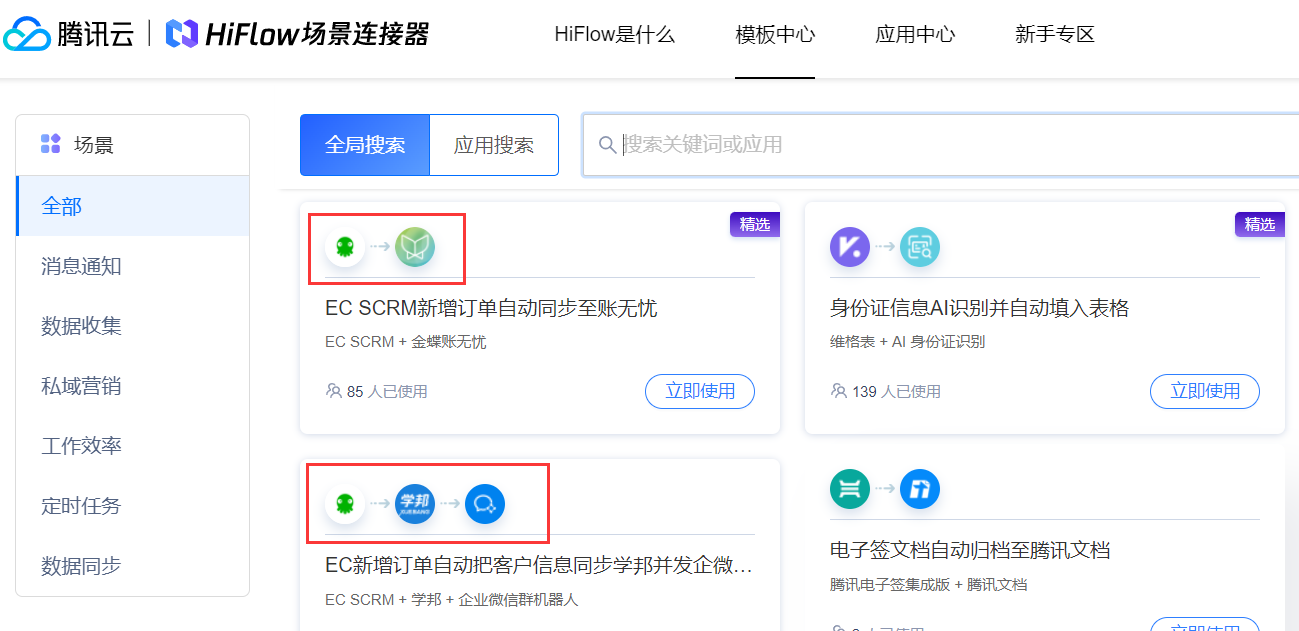Click the blue 腾讯文档 icon
Image resolution: width=1299 pixels, height=631 pixels.
click(x=919, y=489)
